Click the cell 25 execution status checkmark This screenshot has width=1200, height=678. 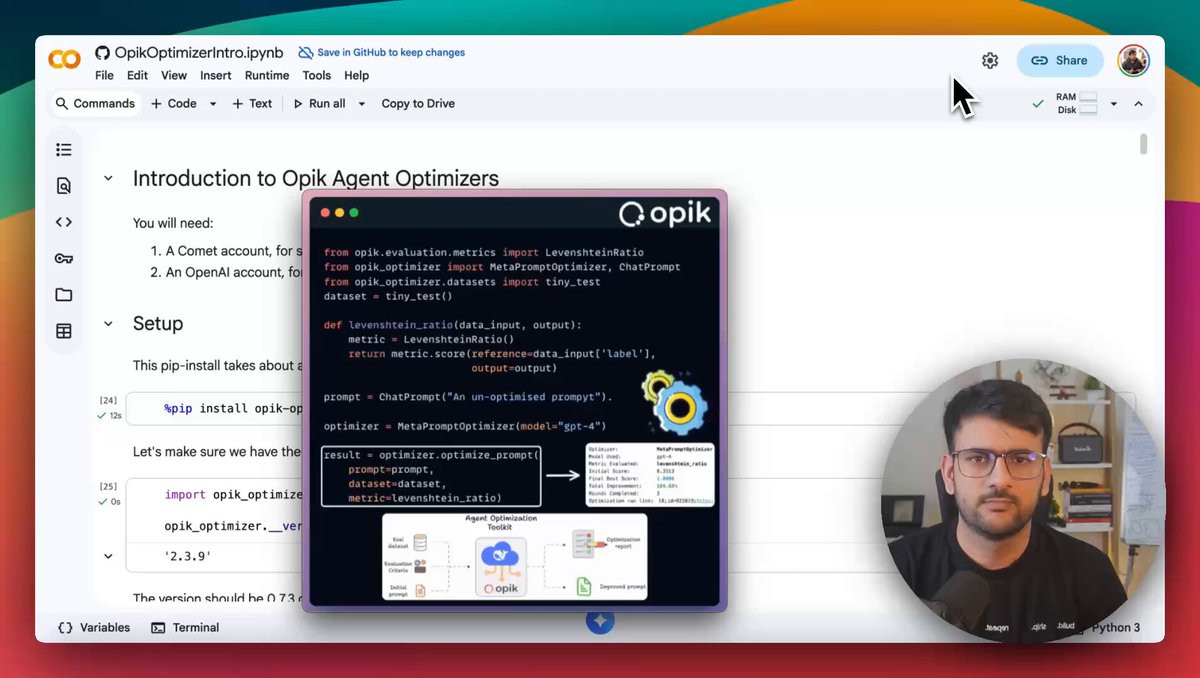(x=102, y=502)
